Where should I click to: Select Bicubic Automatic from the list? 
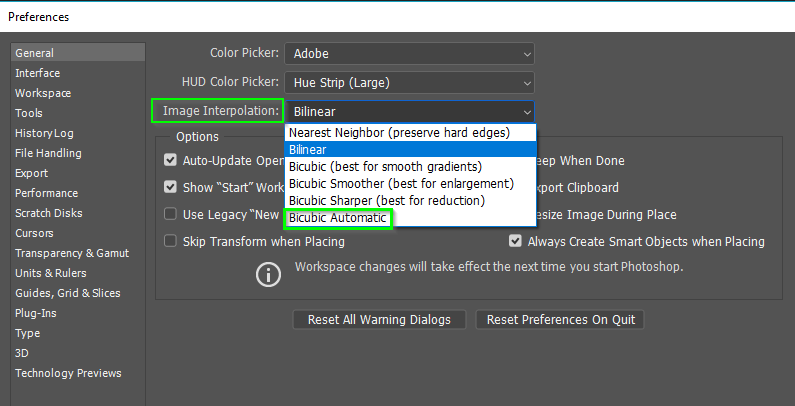click(x=338, y=218)
